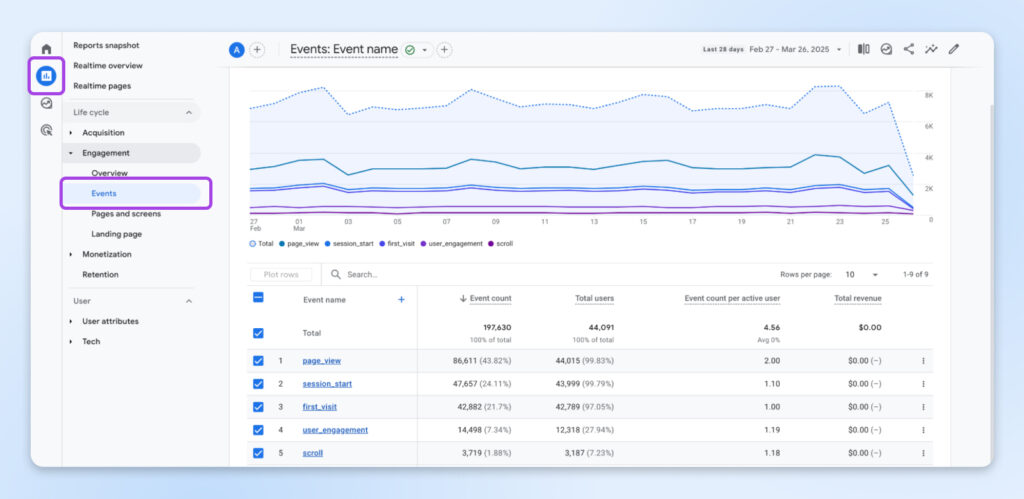Toggle the Total row checkbox
Viewport: 1024px width, 499px height.
[259, 333]
